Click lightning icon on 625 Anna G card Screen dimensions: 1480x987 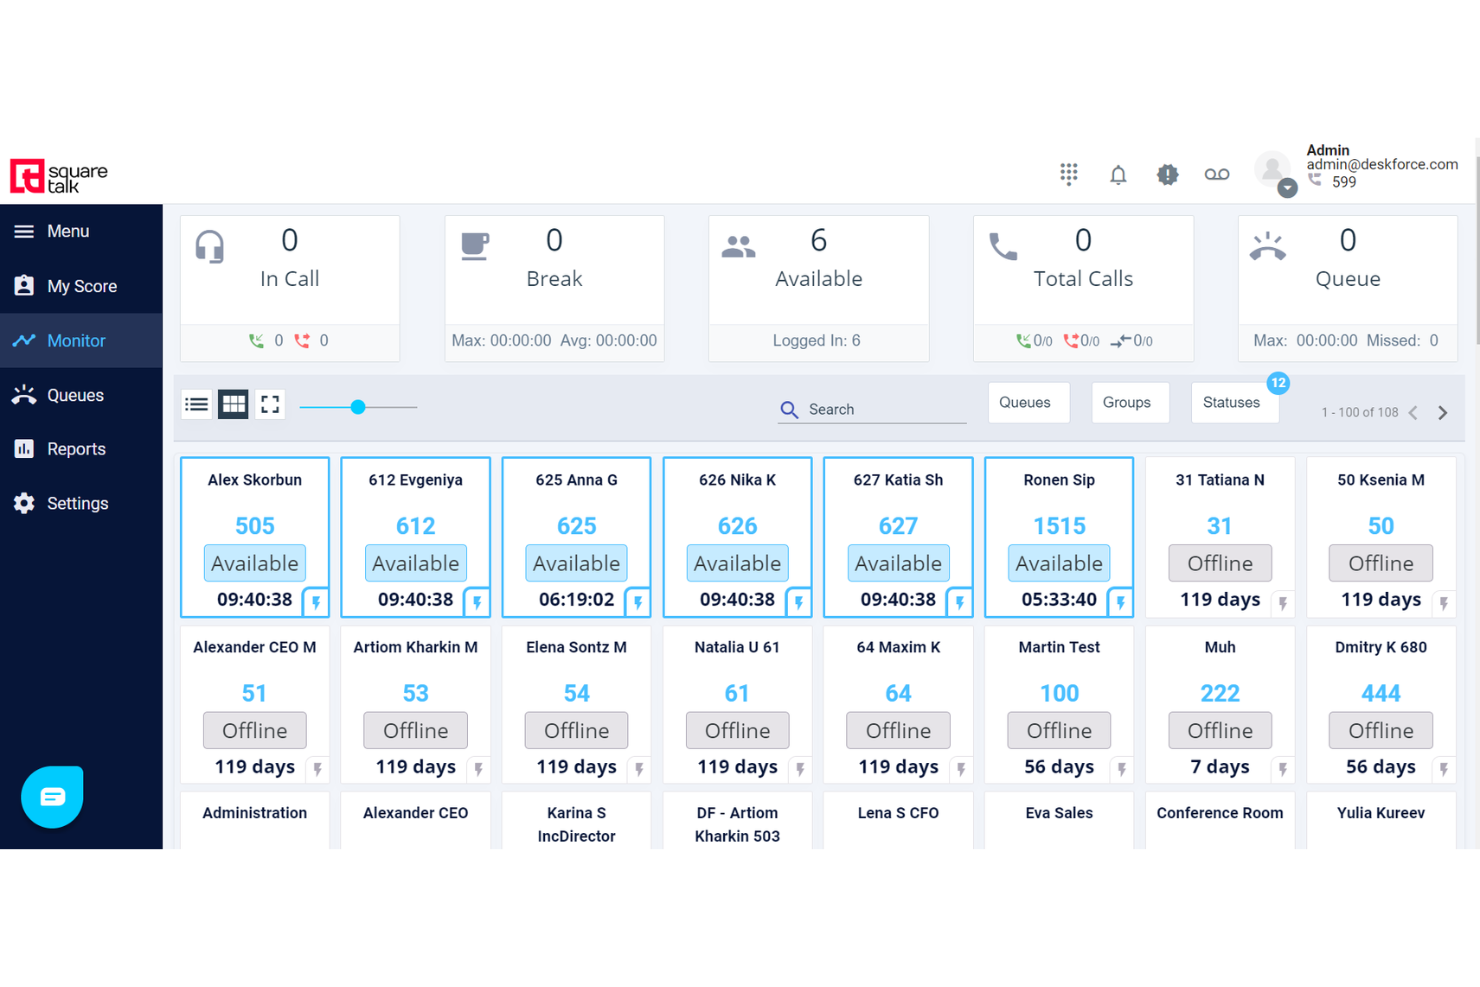click(x=638, y=602)
